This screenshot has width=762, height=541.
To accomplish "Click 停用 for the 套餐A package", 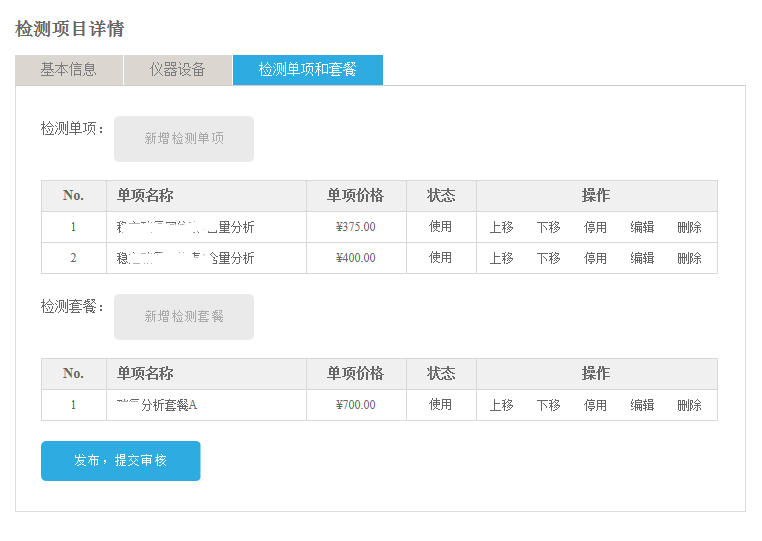I will [x=595, y=405].
